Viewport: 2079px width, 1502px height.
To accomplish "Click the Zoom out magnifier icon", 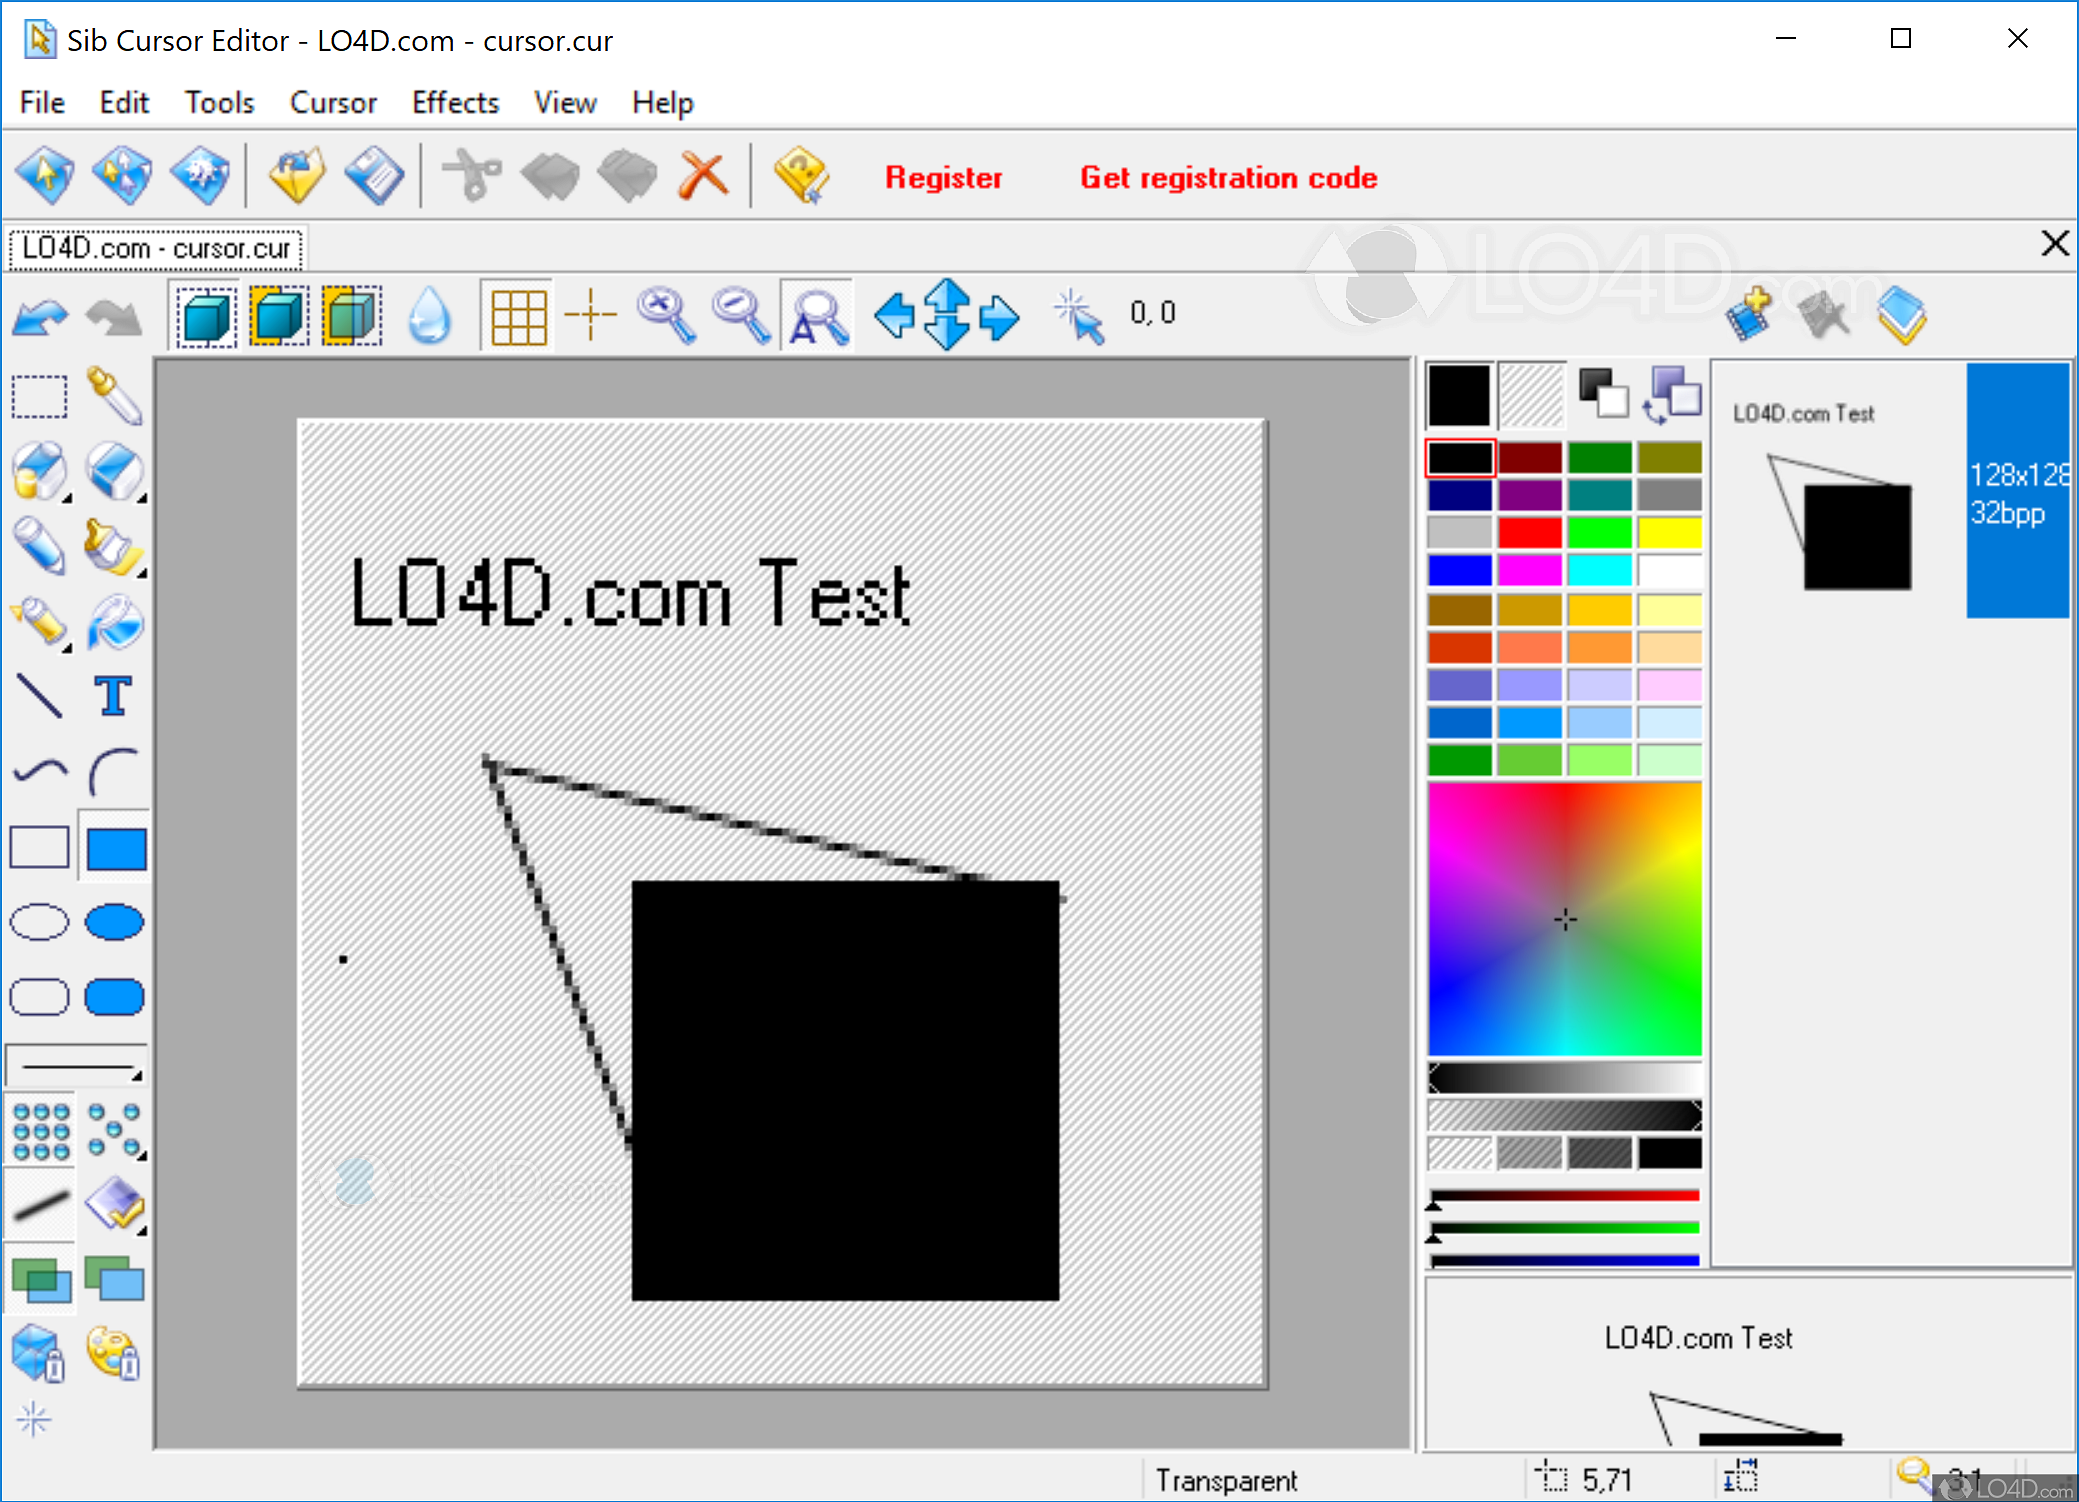I will 741,316.
